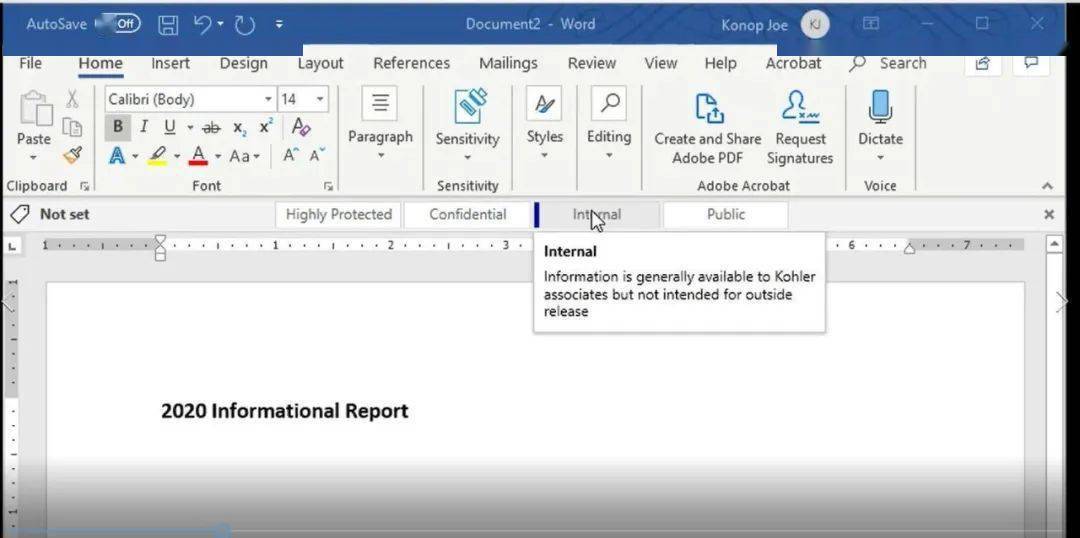Open the font color dropdown arrow
The image size is (1080, 538).
[218, 156]
